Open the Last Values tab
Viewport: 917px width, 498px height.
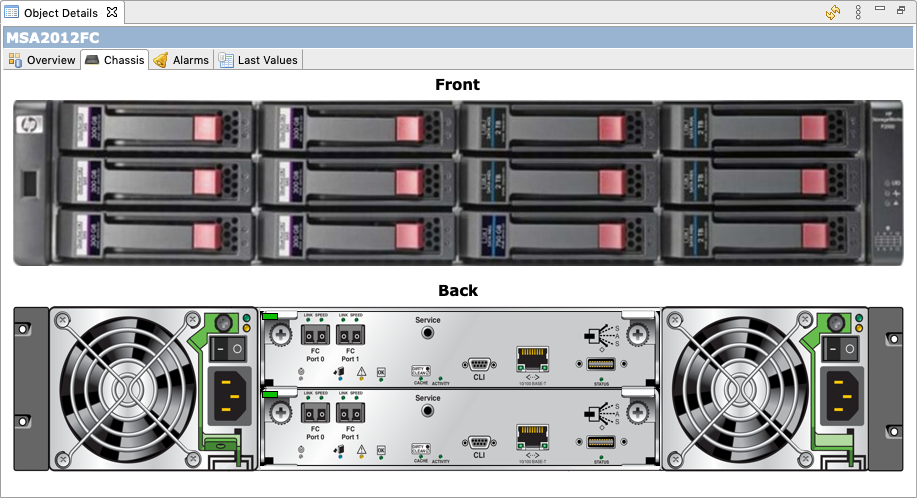click(258, 60)
